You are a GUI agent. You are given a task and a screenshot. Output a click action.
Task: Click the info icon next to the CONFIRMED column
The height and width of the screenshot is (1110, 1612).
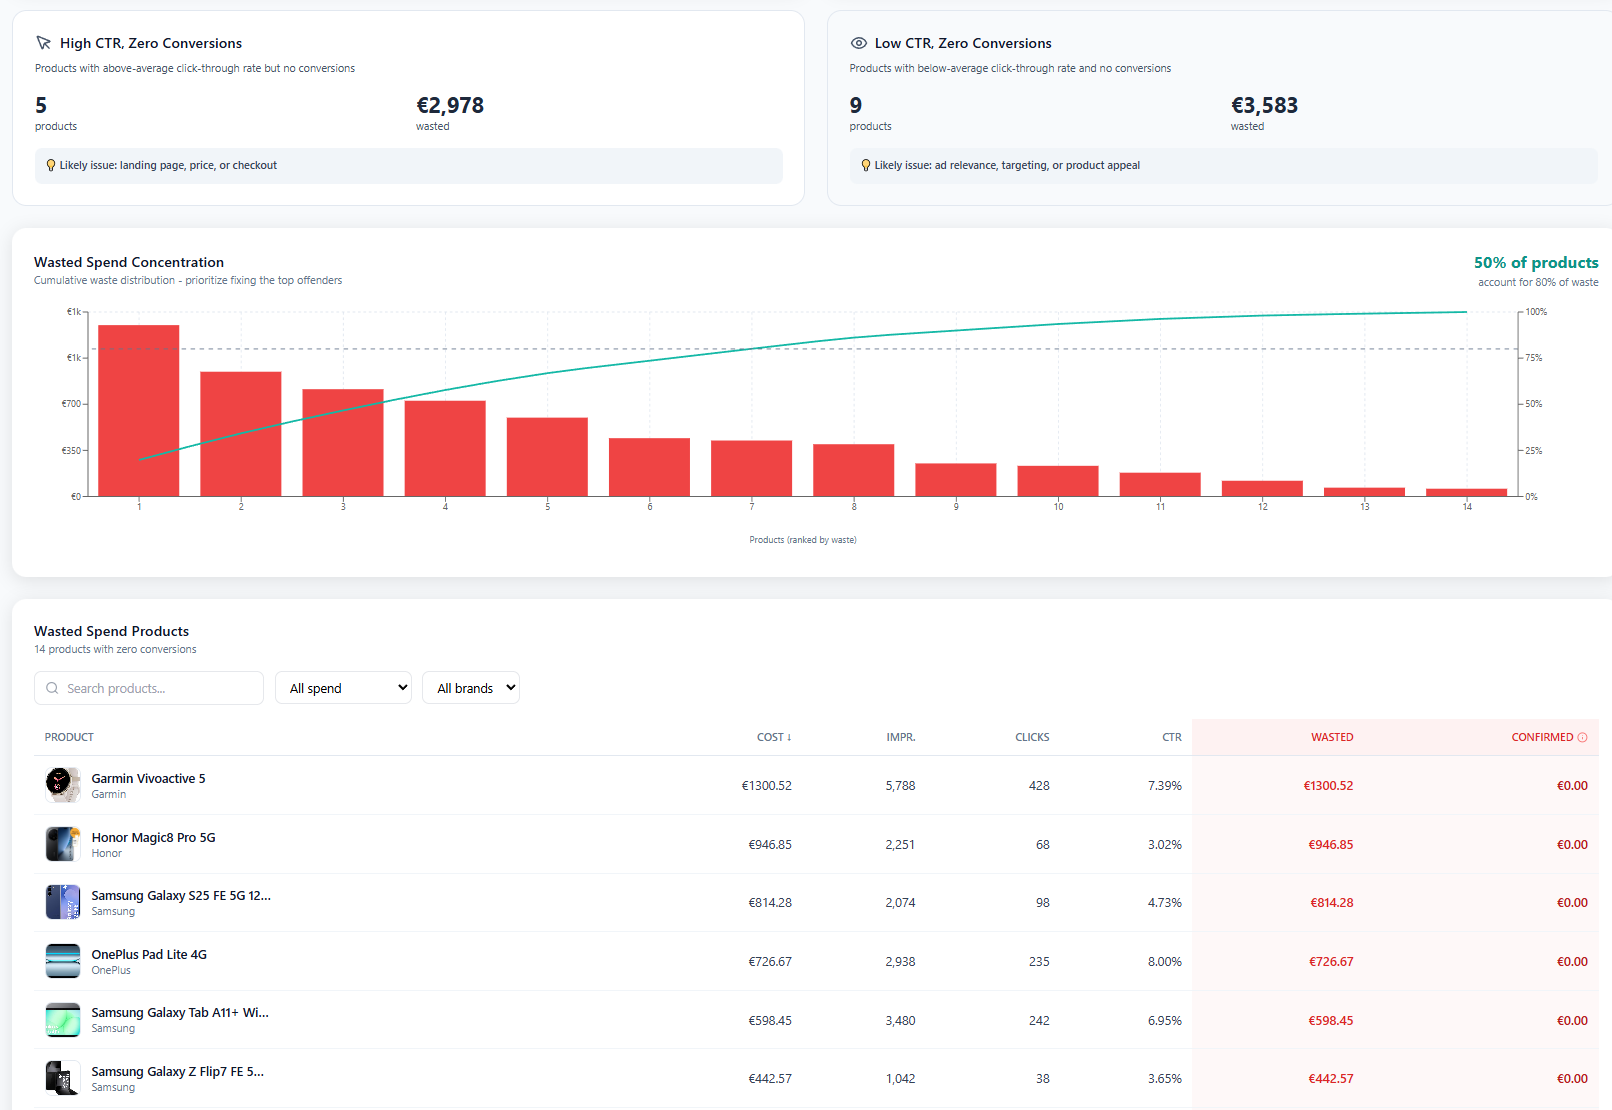coord(1585,737)
